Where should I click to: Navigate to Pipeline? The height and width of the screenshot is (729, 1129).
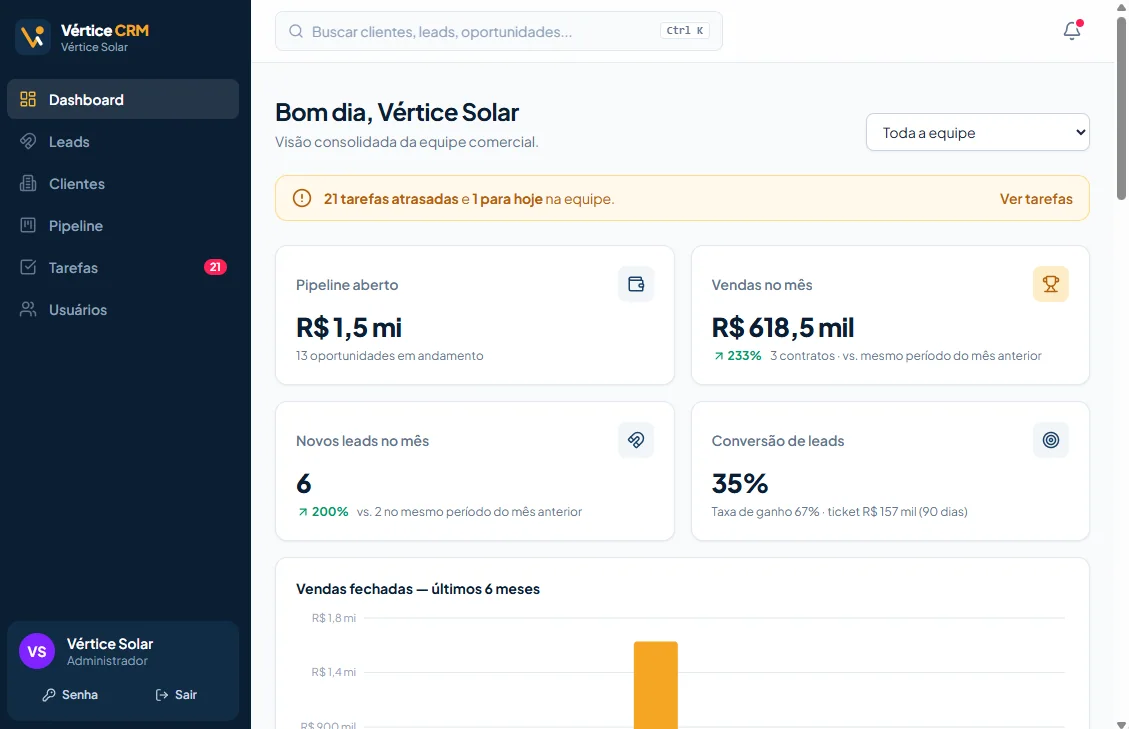point(123,225)
